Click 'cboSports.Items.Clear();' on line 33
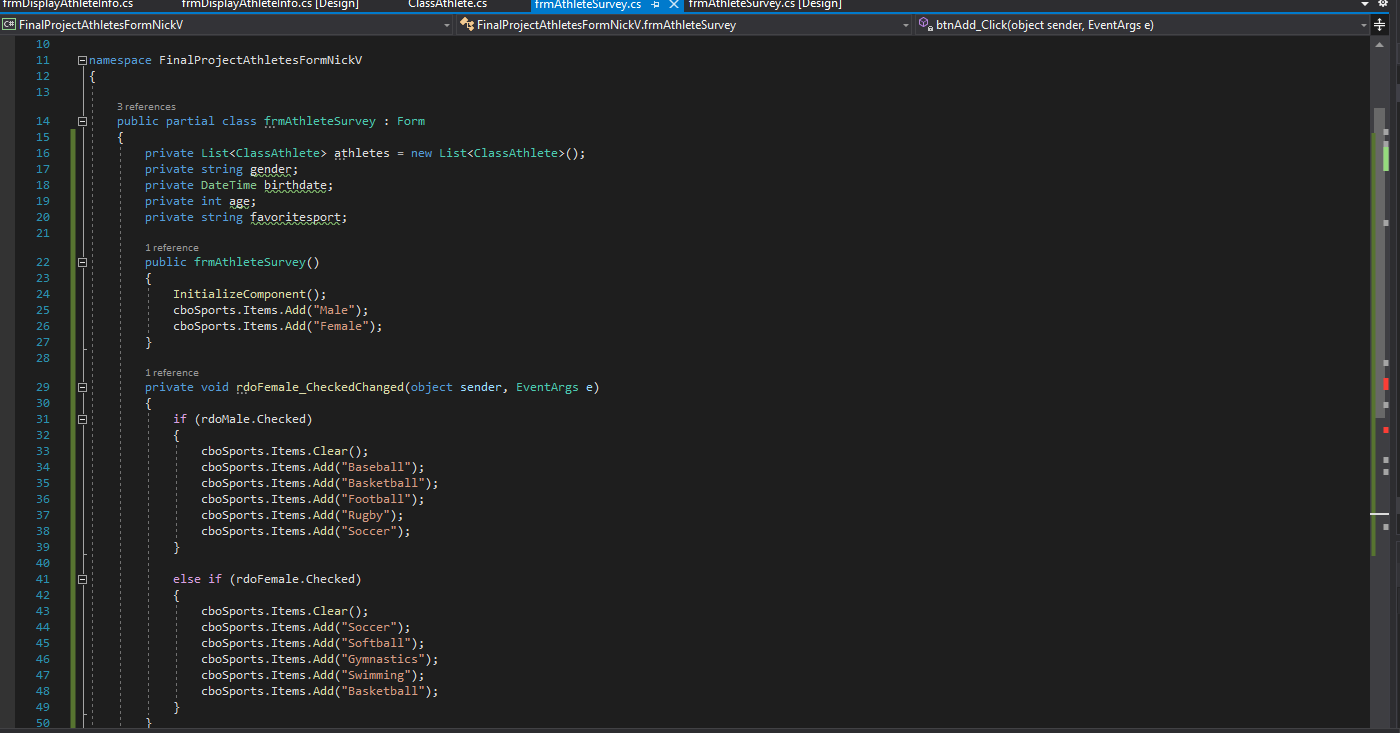Image resolution: width=1400 pixels, height=733 pixels. [x=285, y=452]
